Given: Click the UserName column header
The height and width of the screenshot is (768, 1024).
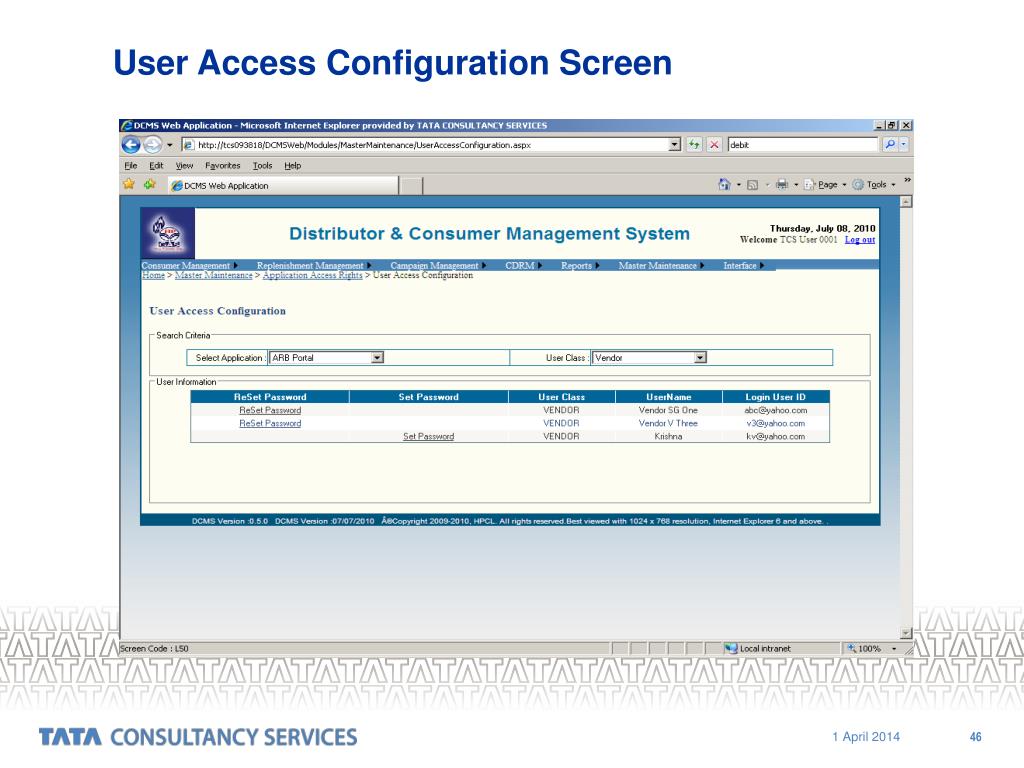Looking at the screenshot, I should pos(669,397).
